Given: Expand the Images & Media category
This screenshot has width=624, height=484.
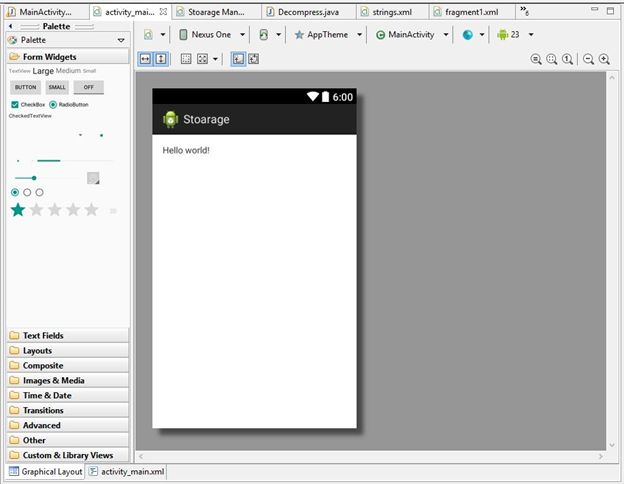Looking at the screenshot, I should (68, 381).
